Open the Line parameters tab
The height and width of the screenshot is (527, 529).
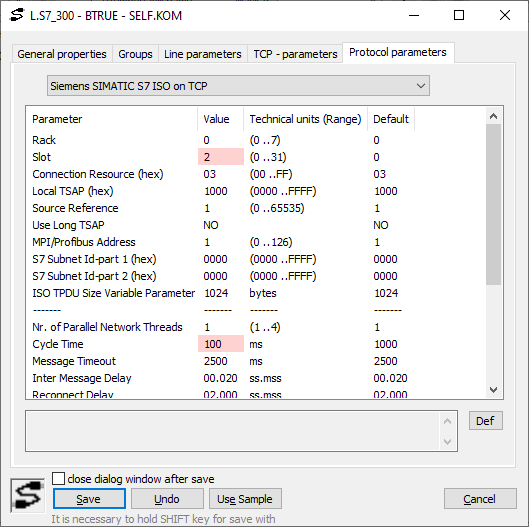(203, 54)
